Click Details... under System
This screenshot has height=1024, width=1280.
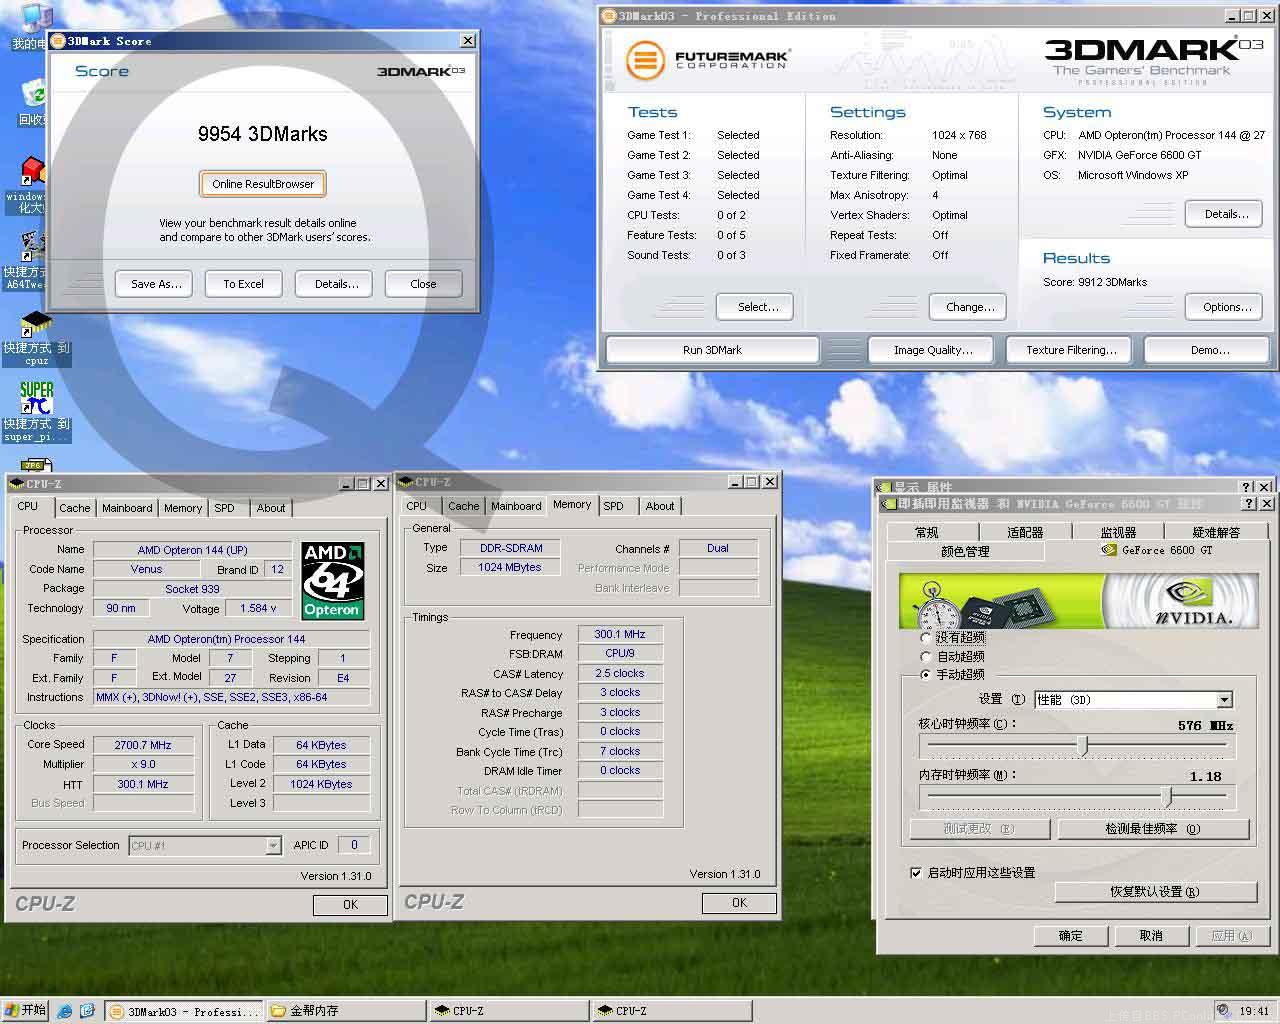point(1225,214)
